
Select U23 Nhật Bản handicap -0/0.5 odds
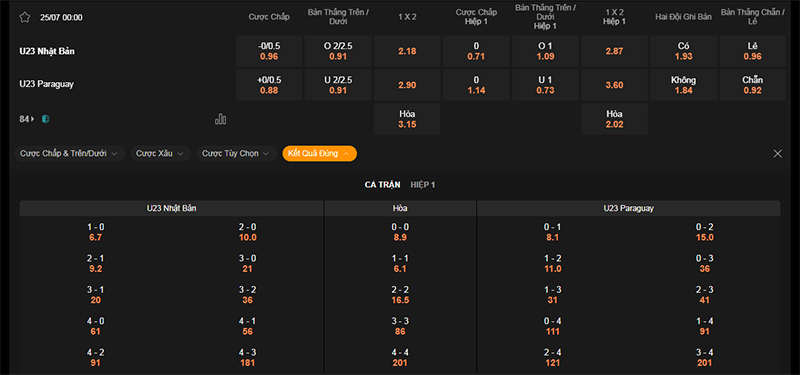[x=269, y=51]
